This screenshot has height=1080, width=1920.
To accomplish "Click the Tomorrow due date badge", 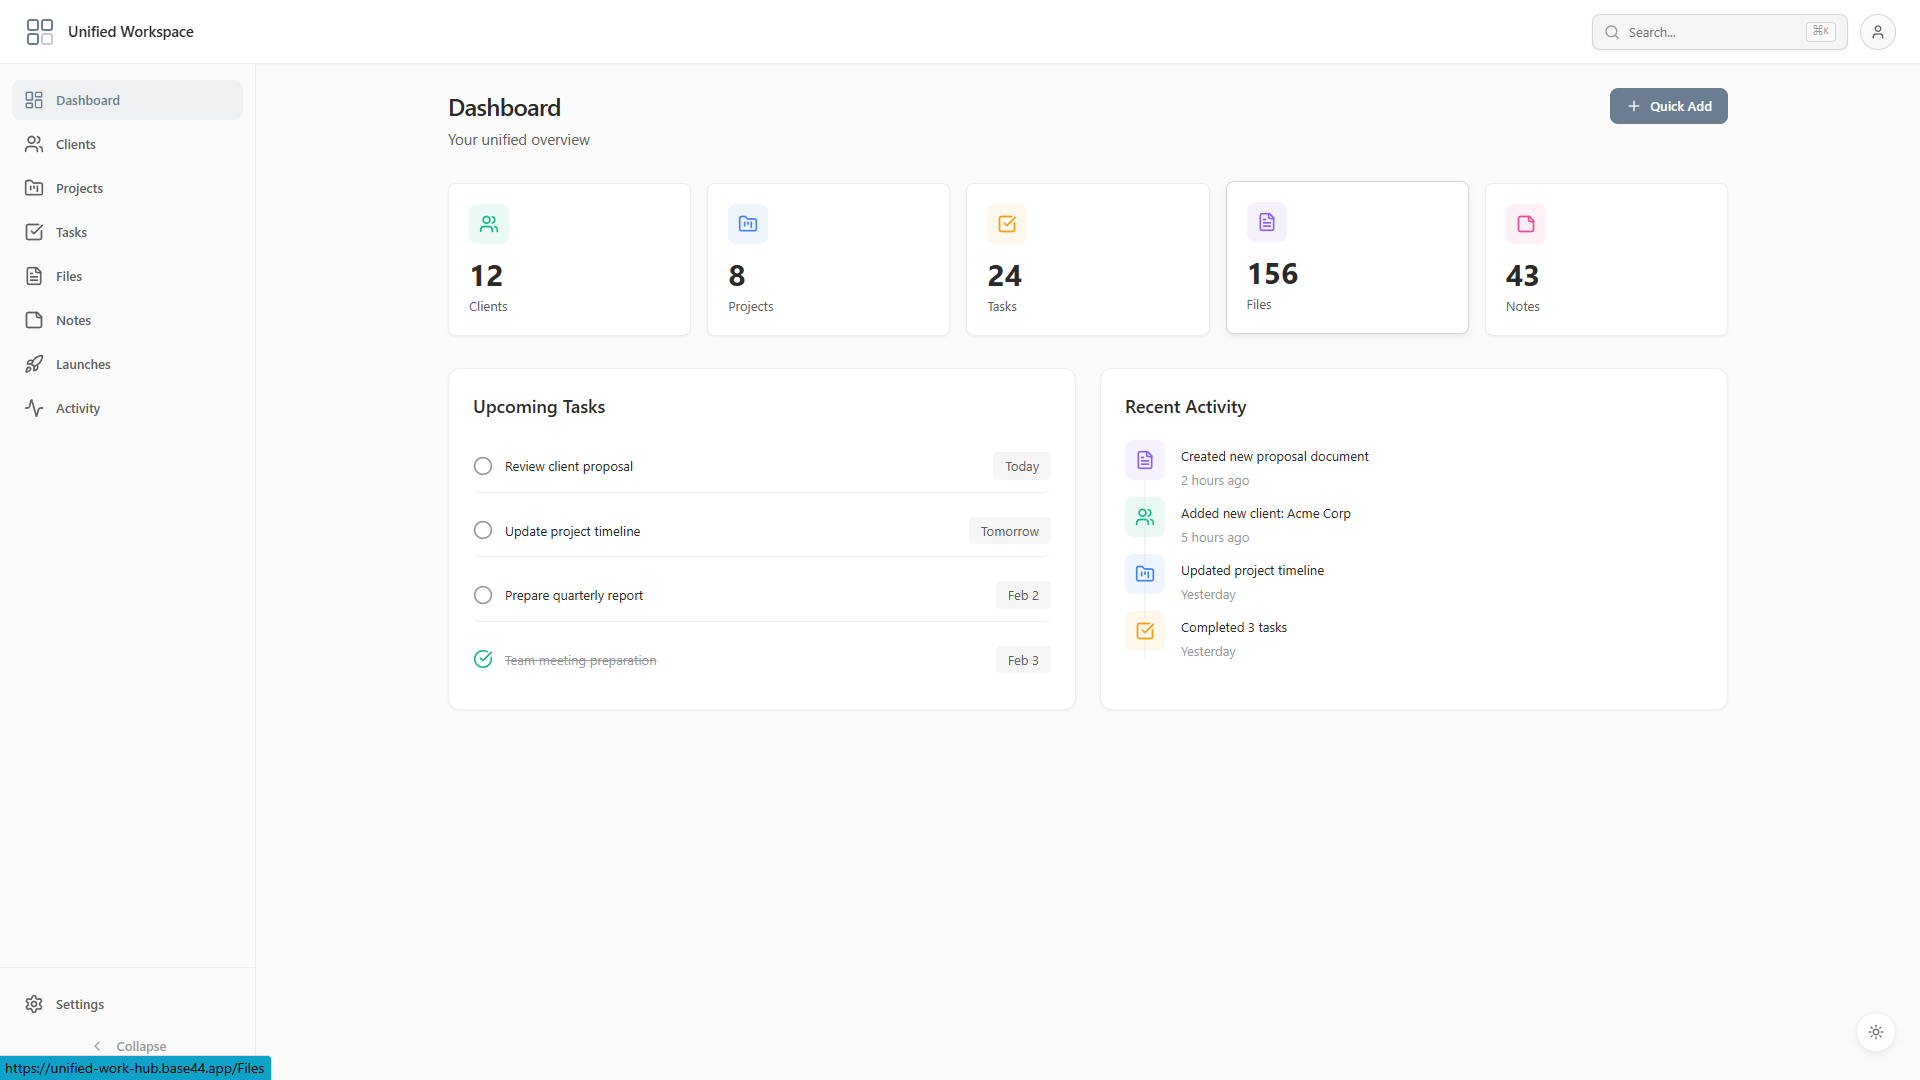I will click(x=1010, y=531).
